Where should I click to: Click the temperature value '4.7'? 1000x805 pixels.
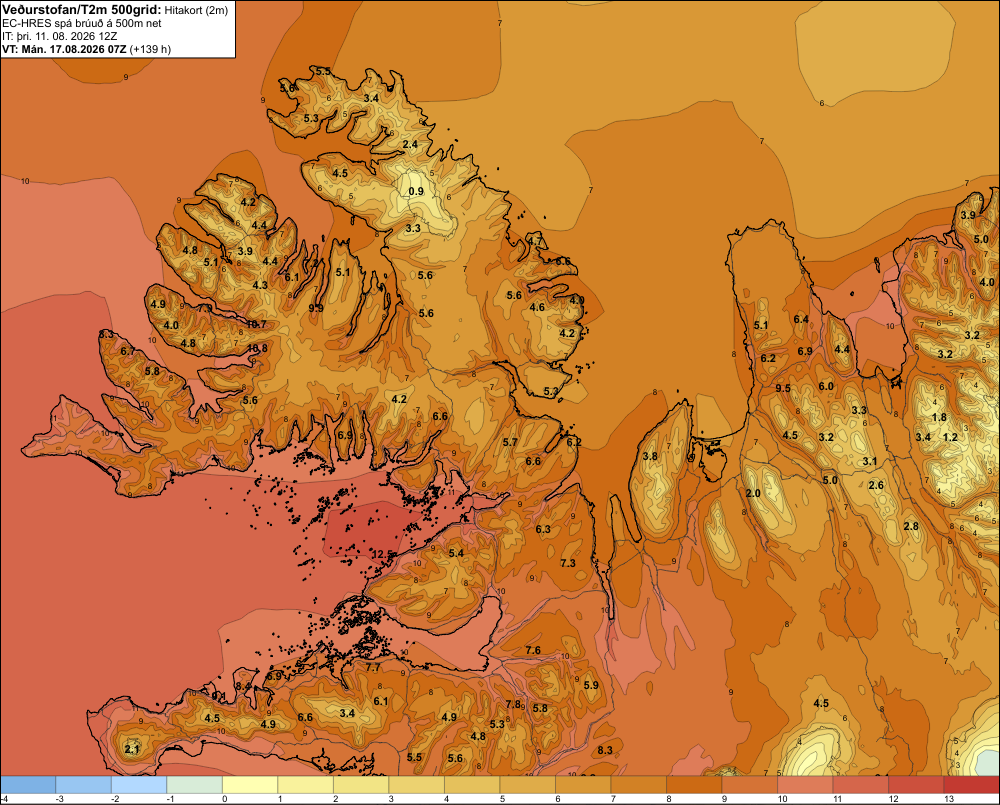(x=534, y=241)
